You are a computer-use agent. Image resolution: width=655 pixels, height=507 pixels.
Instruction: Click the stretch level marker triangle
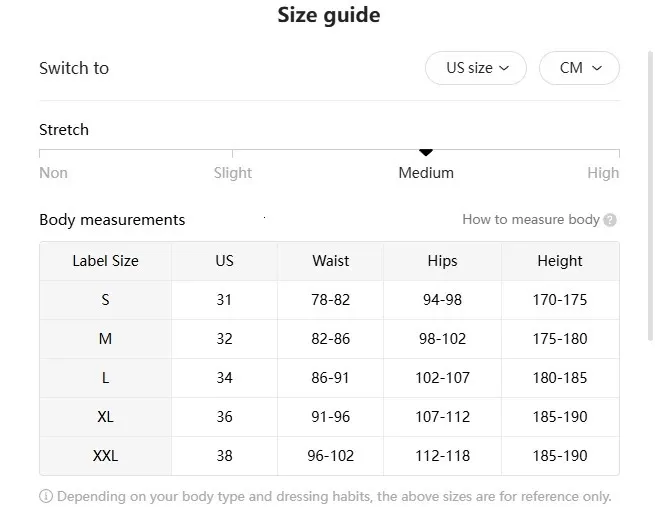(426, 152)
